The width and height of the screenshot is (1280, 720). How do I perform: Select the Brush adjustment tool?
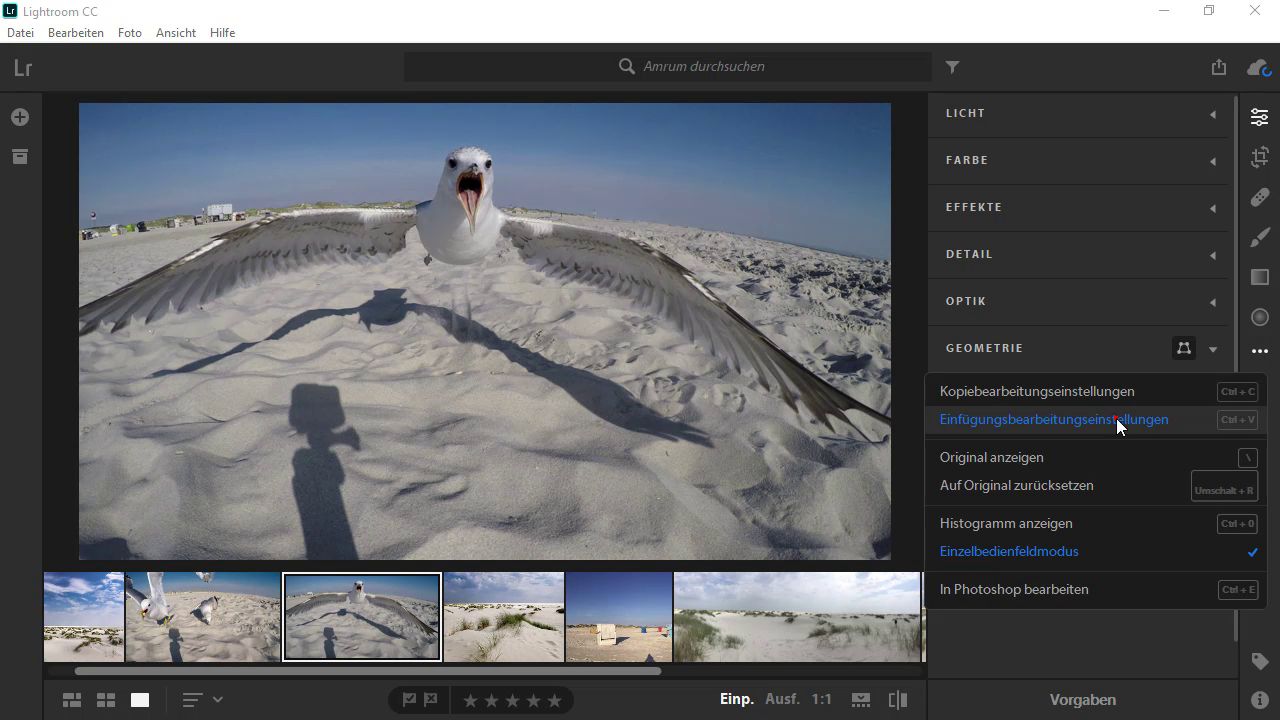point(1259,237)
